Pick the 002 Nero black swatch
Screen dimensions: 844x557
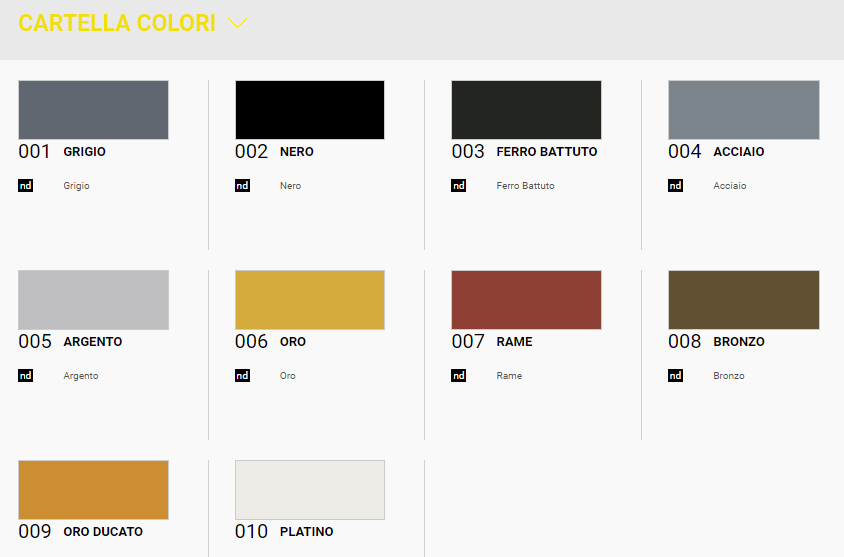[x=310, y=110]
